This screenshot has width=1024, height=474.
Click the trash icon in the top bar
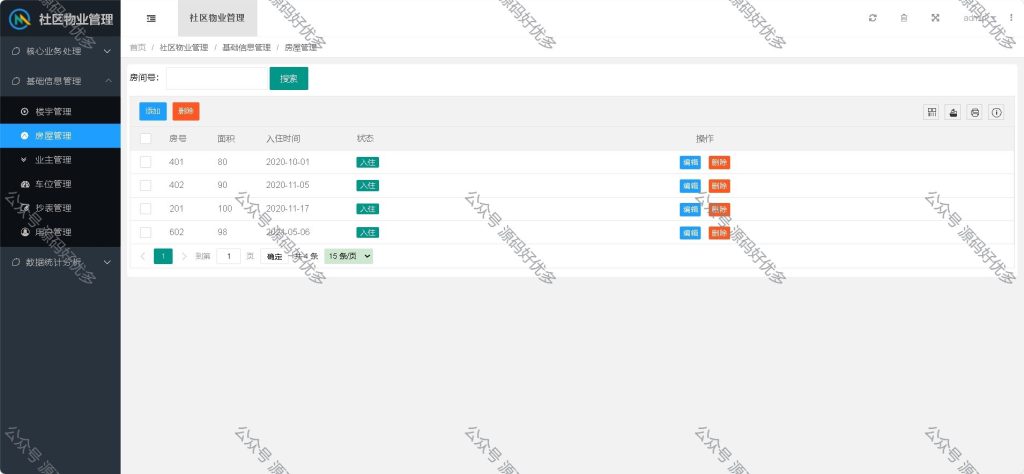[x=904, y=18]
